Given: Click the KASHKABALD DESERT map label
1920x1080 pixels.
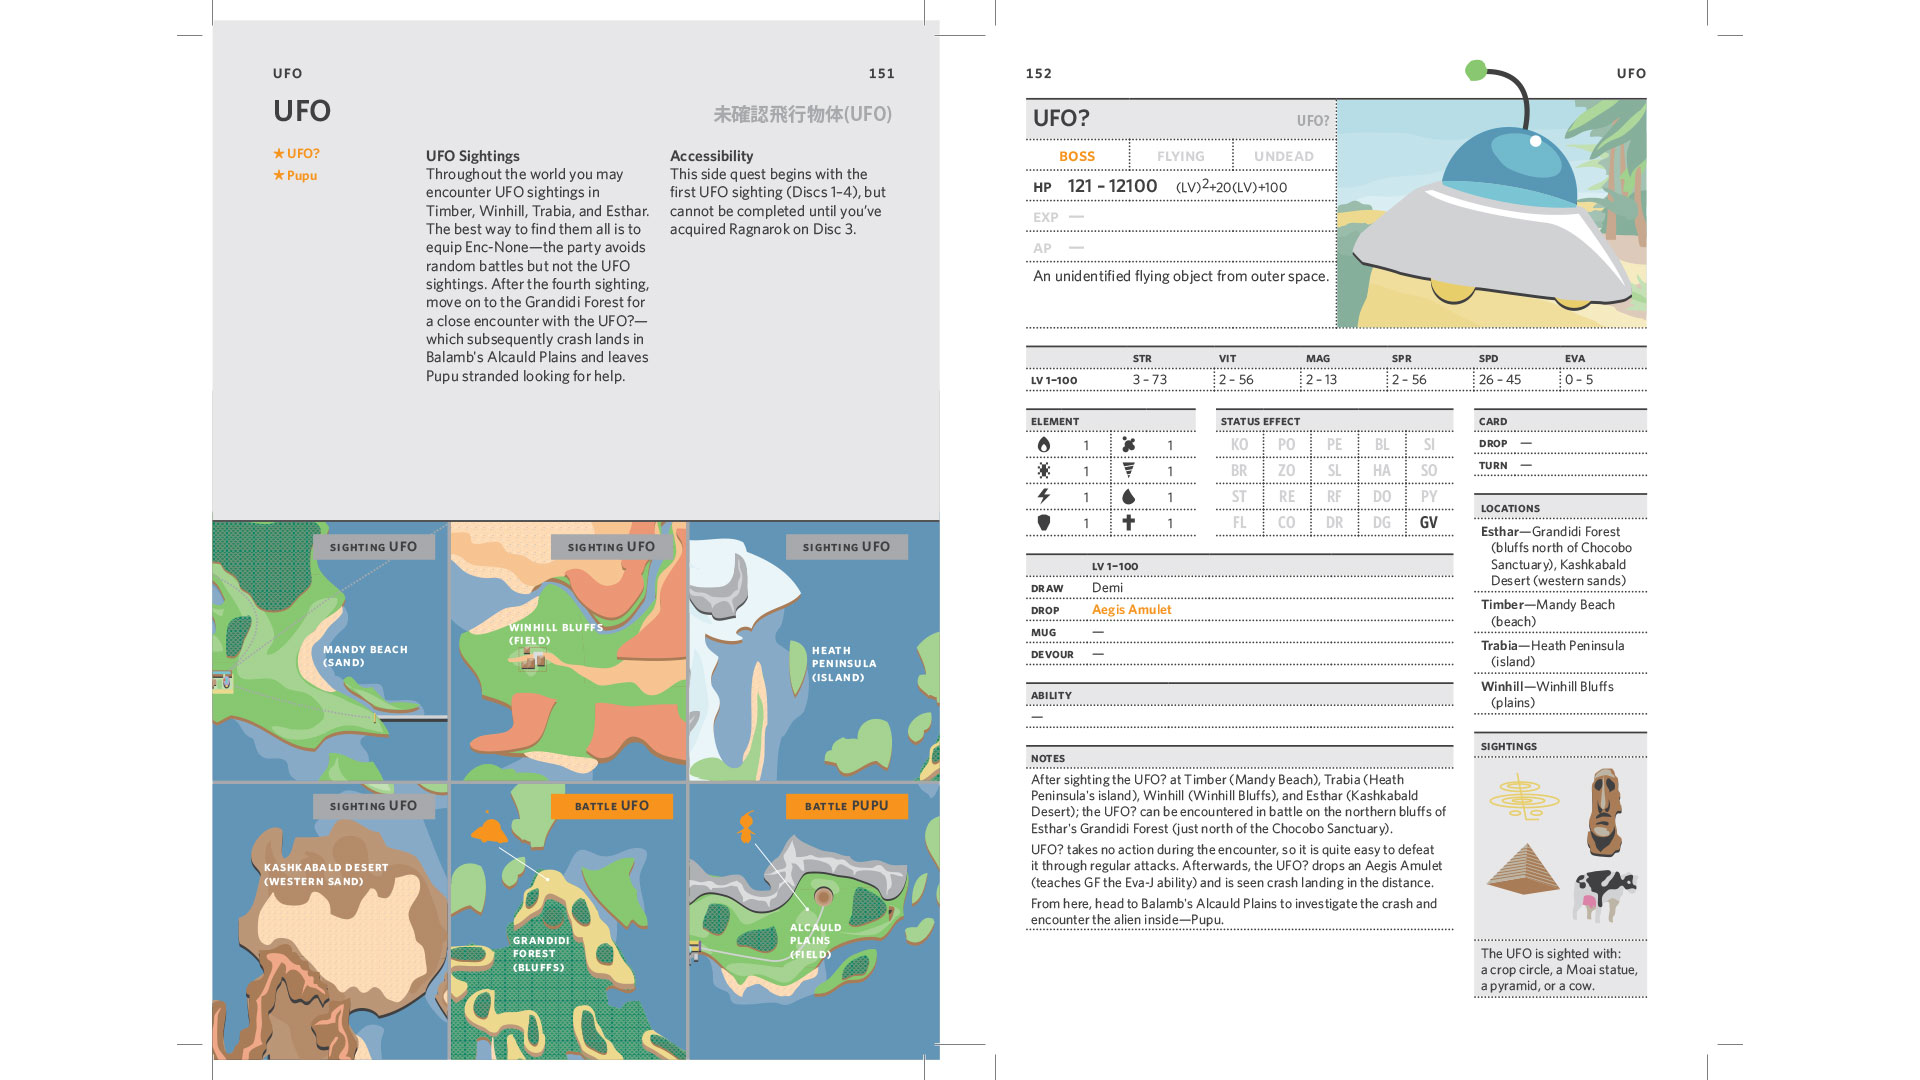Looking at the screenshot, I should (326, 875).
